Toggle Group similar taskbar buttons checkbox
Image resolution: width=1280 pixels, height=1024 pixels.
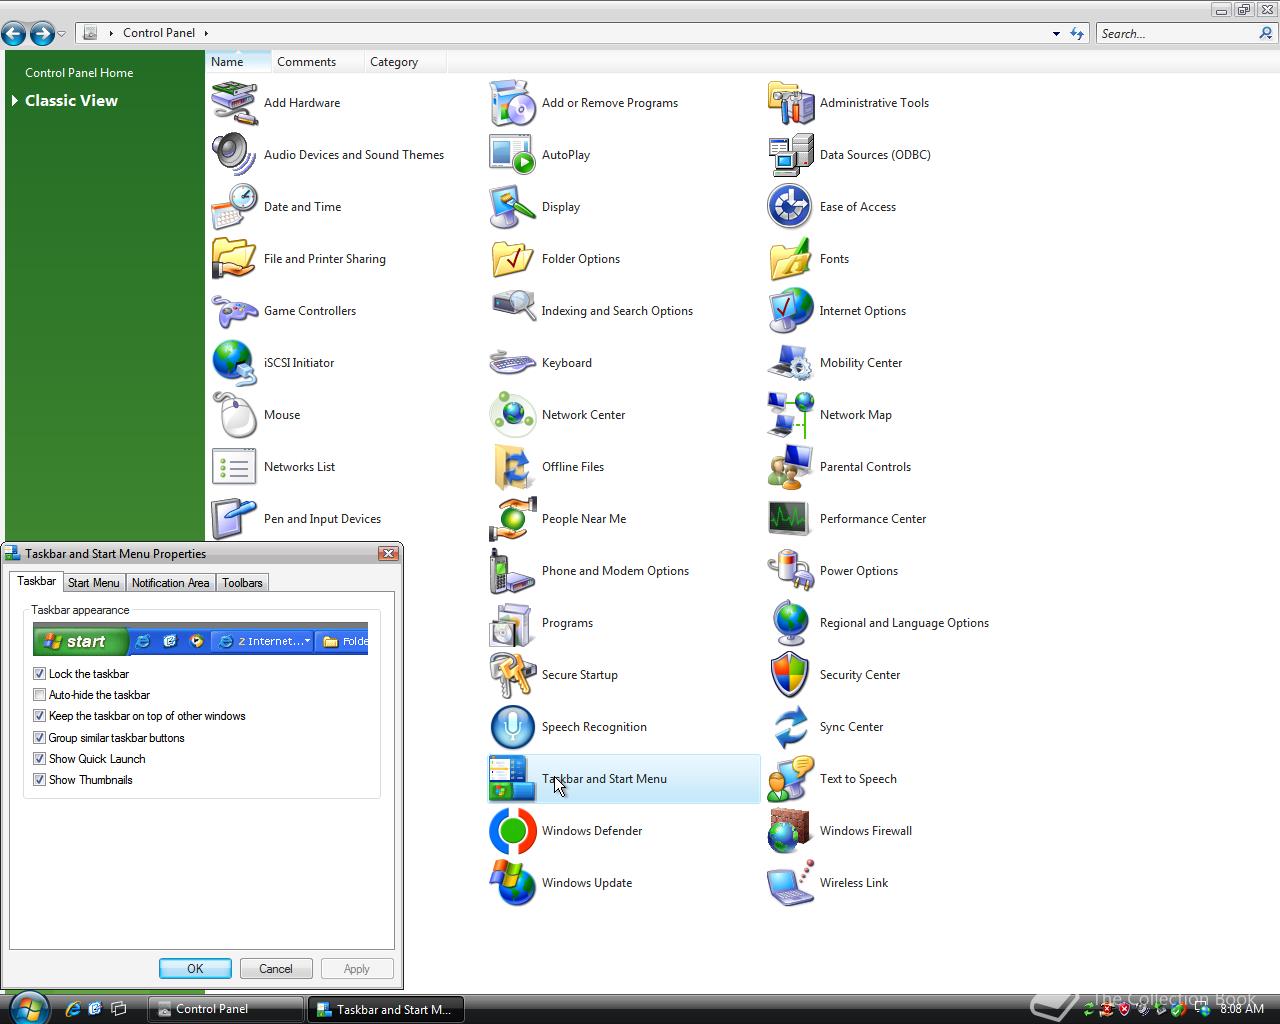[40, 738]
